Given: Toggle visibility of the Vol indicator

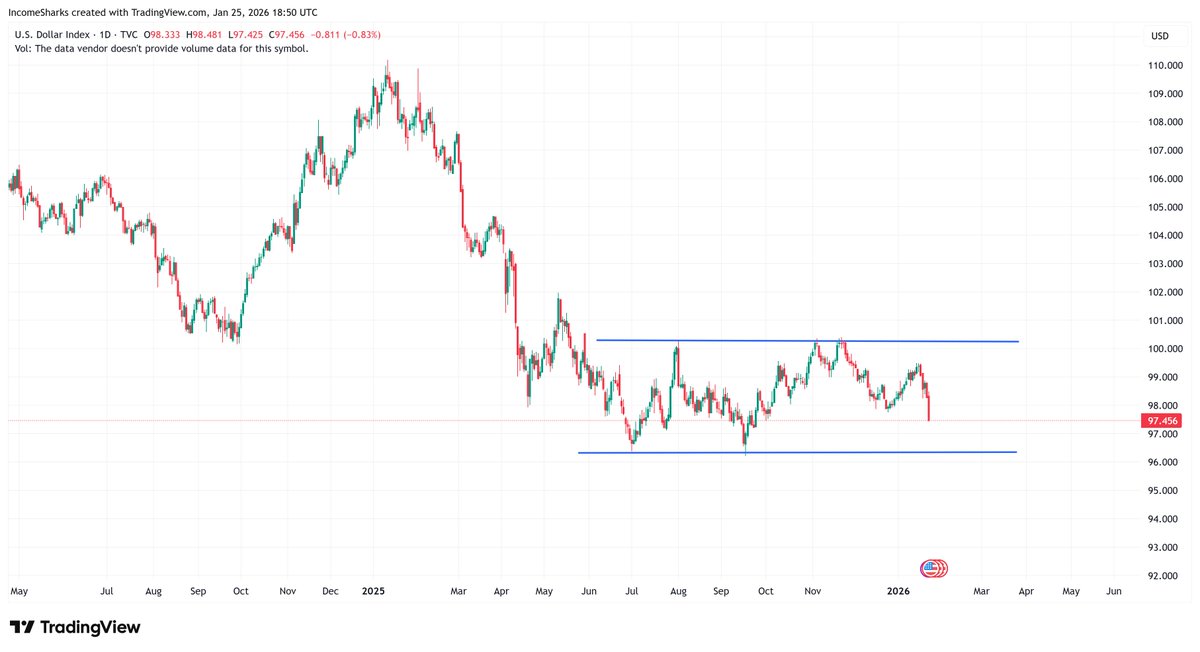Looking at the screenshot, I should [x=23, y=48].
